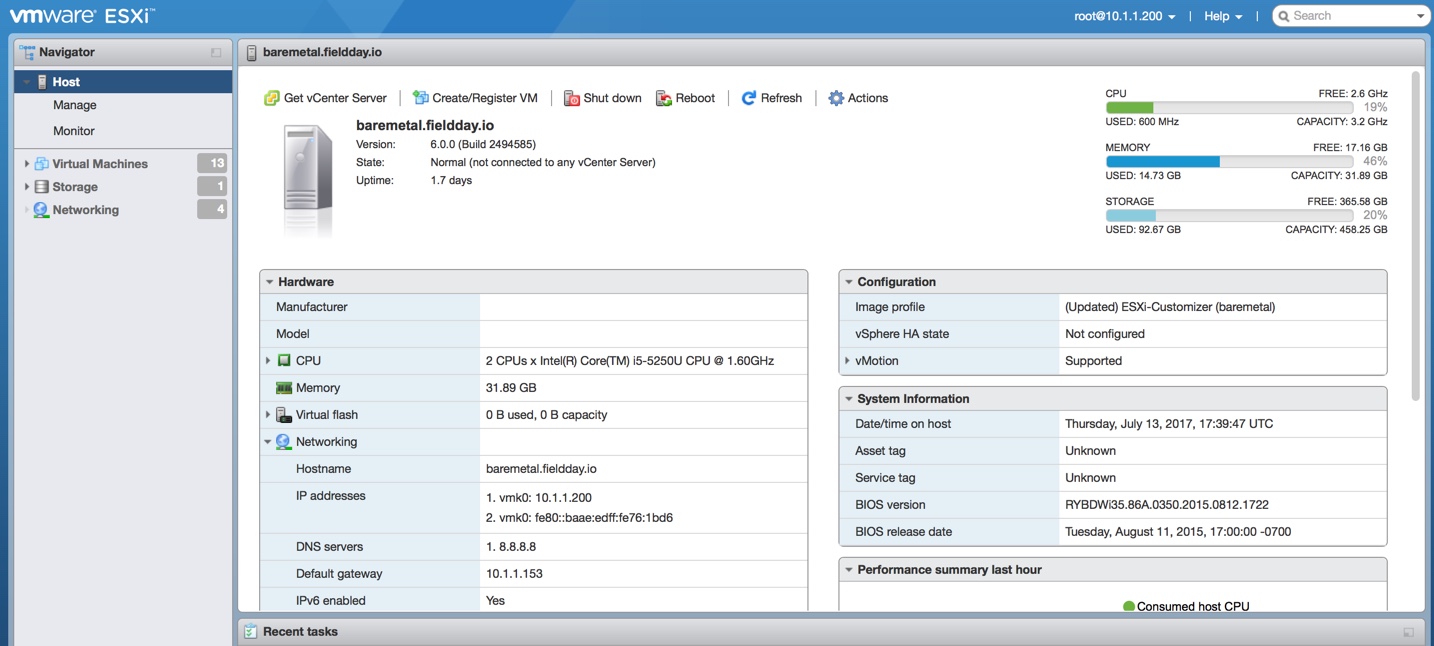Click "0 B used, 0 B capacity" text
The height and width of the screenshot is (646, 1434).
547,415
